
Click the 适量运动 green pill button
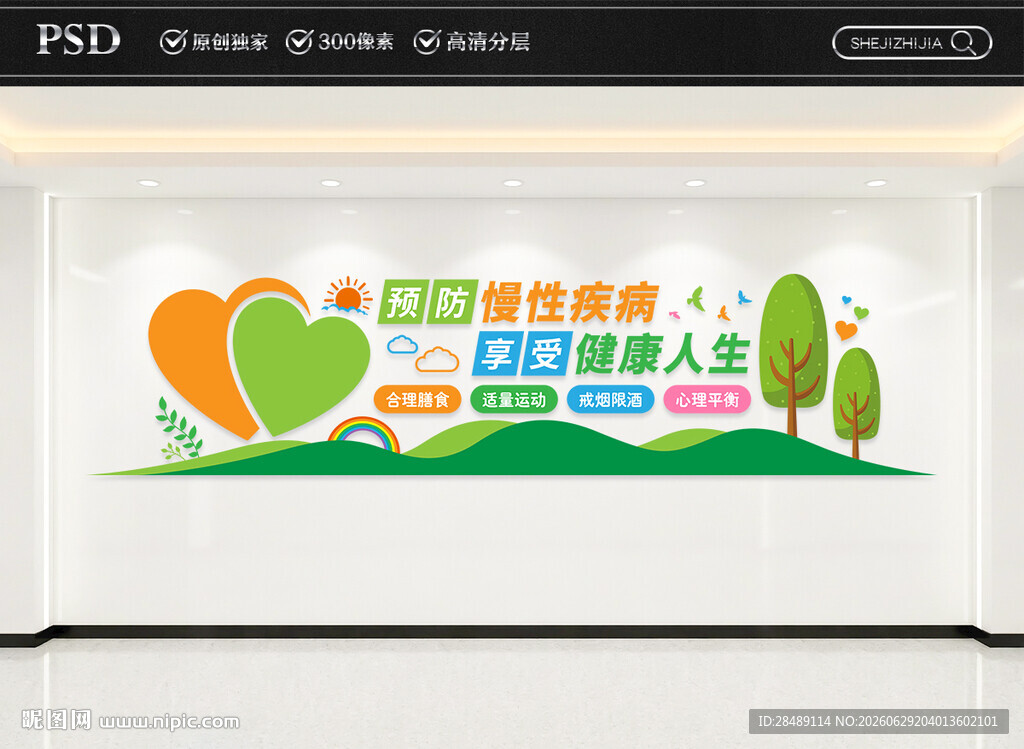(x=514, y=400)
